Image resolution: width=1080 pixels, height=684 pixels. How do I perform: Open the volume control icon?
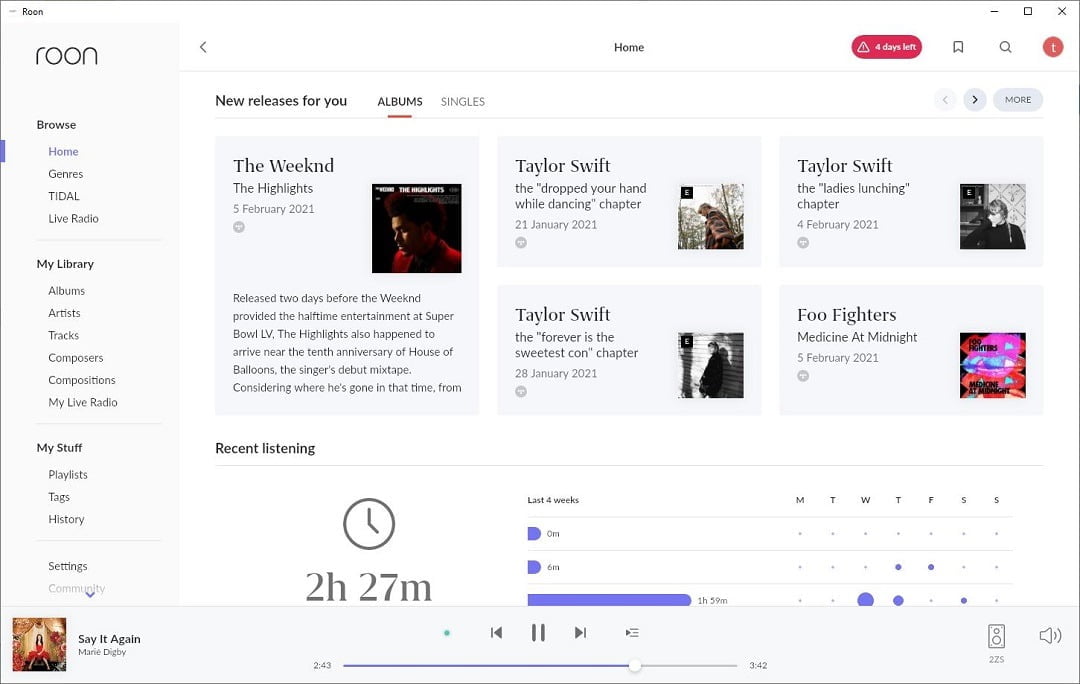click(1050, 635)
